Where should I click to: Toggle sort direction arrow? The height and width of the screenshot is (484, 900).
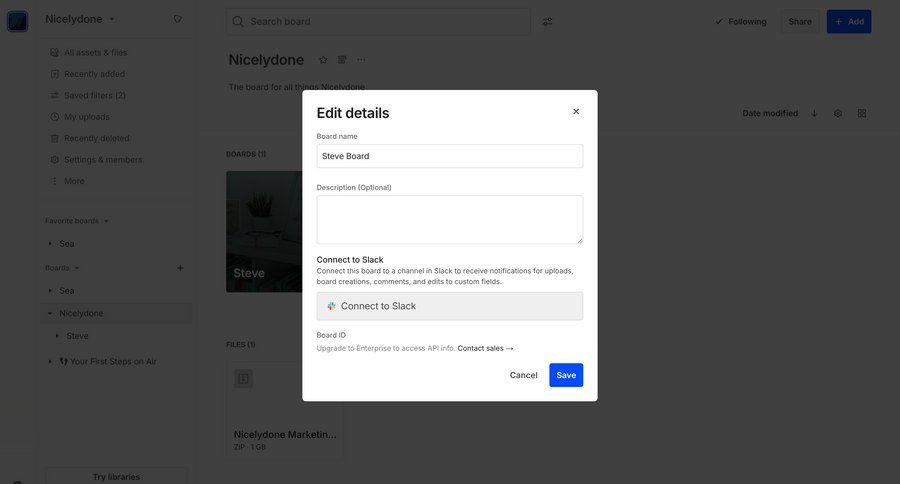click(814, 113)
